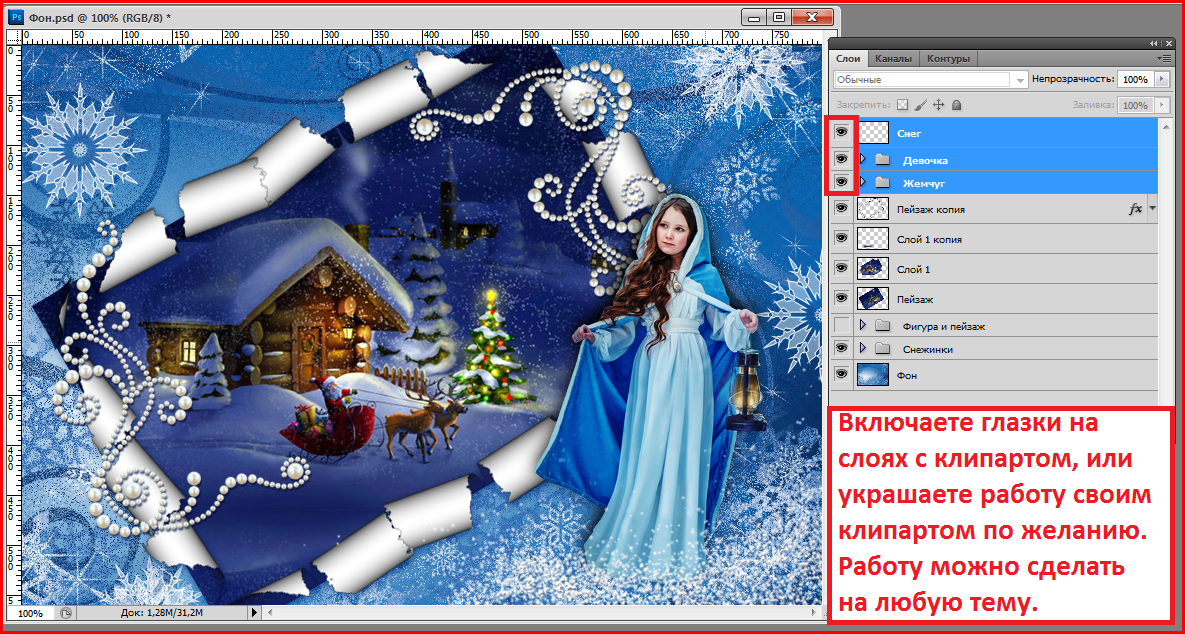1185x634 pixels.
Task: Click lock position move icon
Action: [x=939, y=105]
